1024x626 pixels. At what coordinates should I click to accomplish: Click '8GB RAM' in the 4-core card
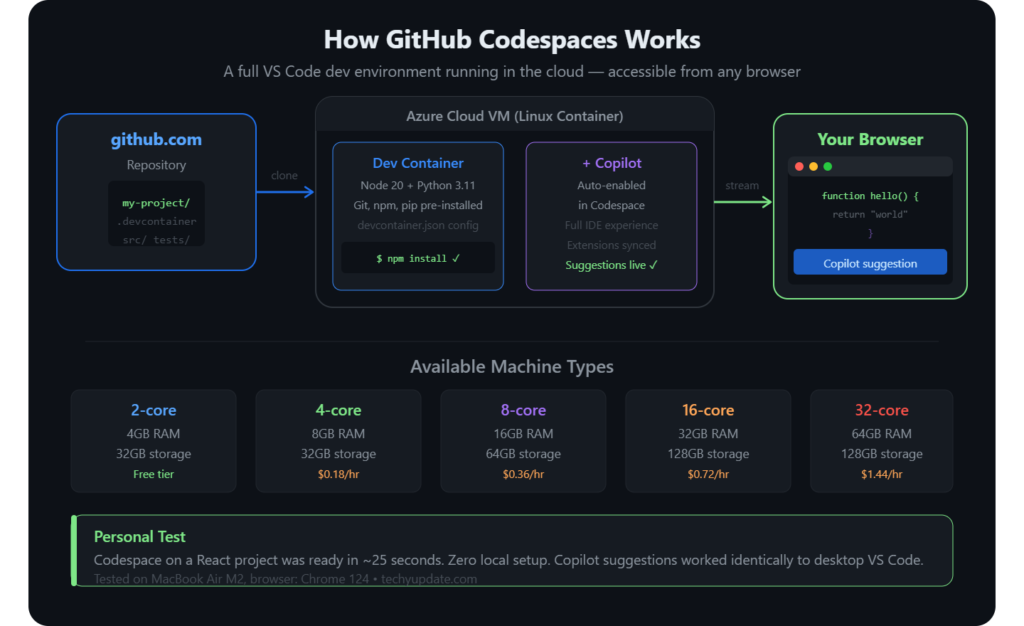pyautogui.click(x=338, y=433)
